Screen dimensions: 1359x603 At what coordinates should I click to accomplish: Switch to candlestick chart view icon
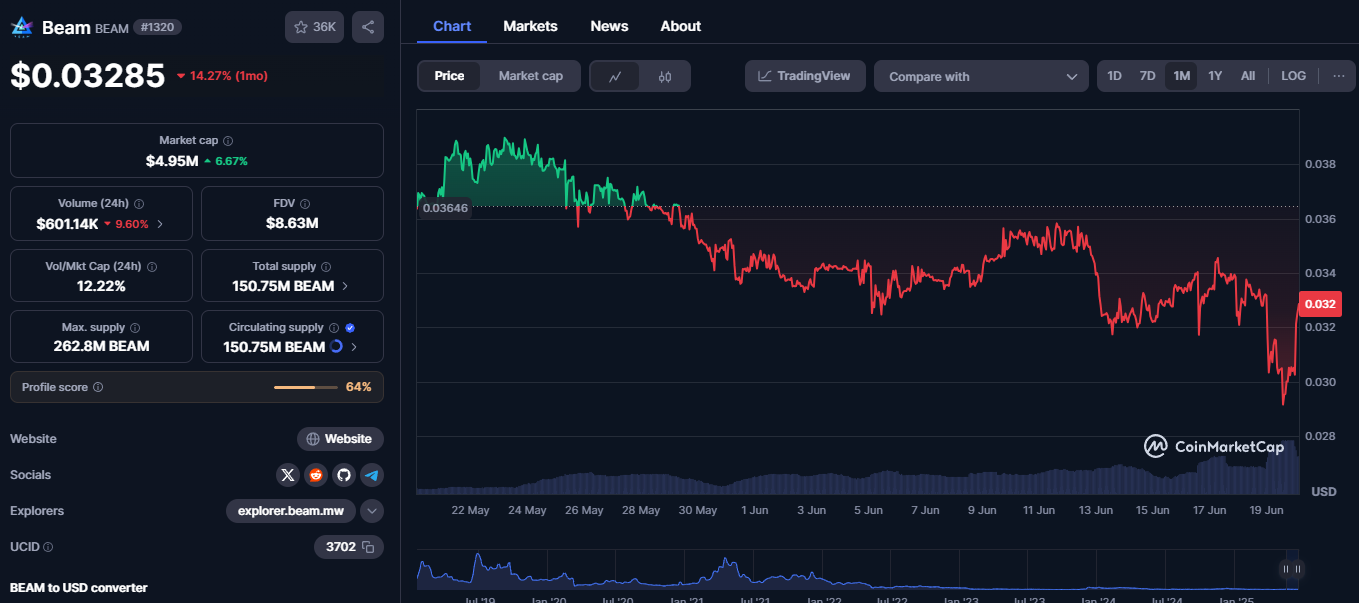pyautogui.click(x=665, y=76)
